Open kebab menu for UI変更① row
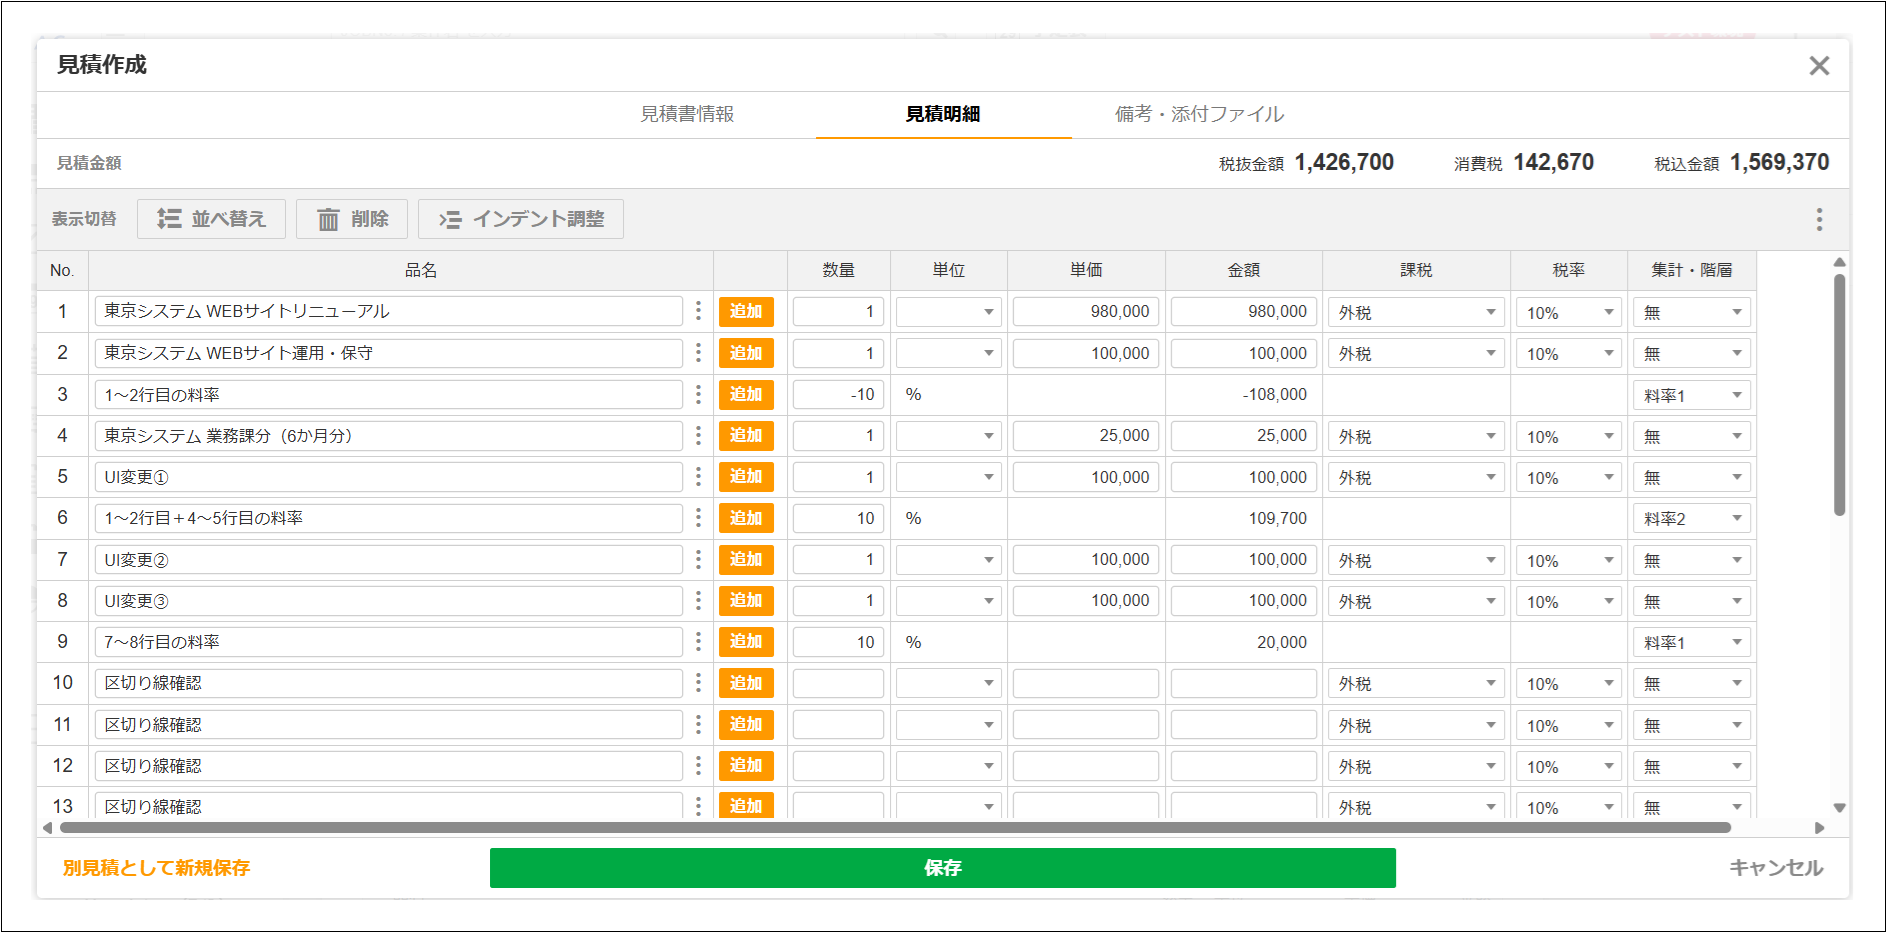 click(x=698, y=477)
